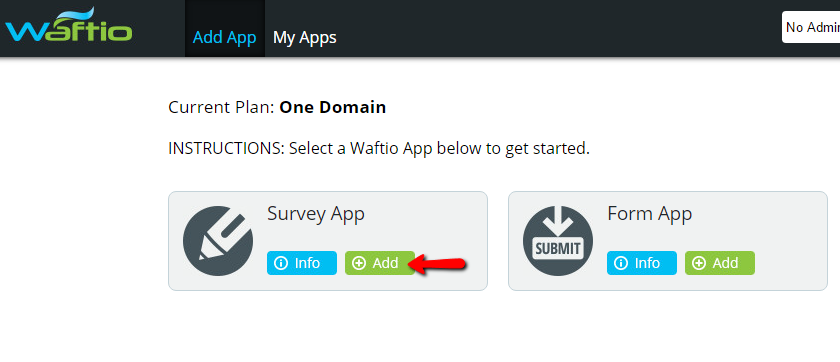
Task: Click the One Domain plan name
Action: [333, 107]
